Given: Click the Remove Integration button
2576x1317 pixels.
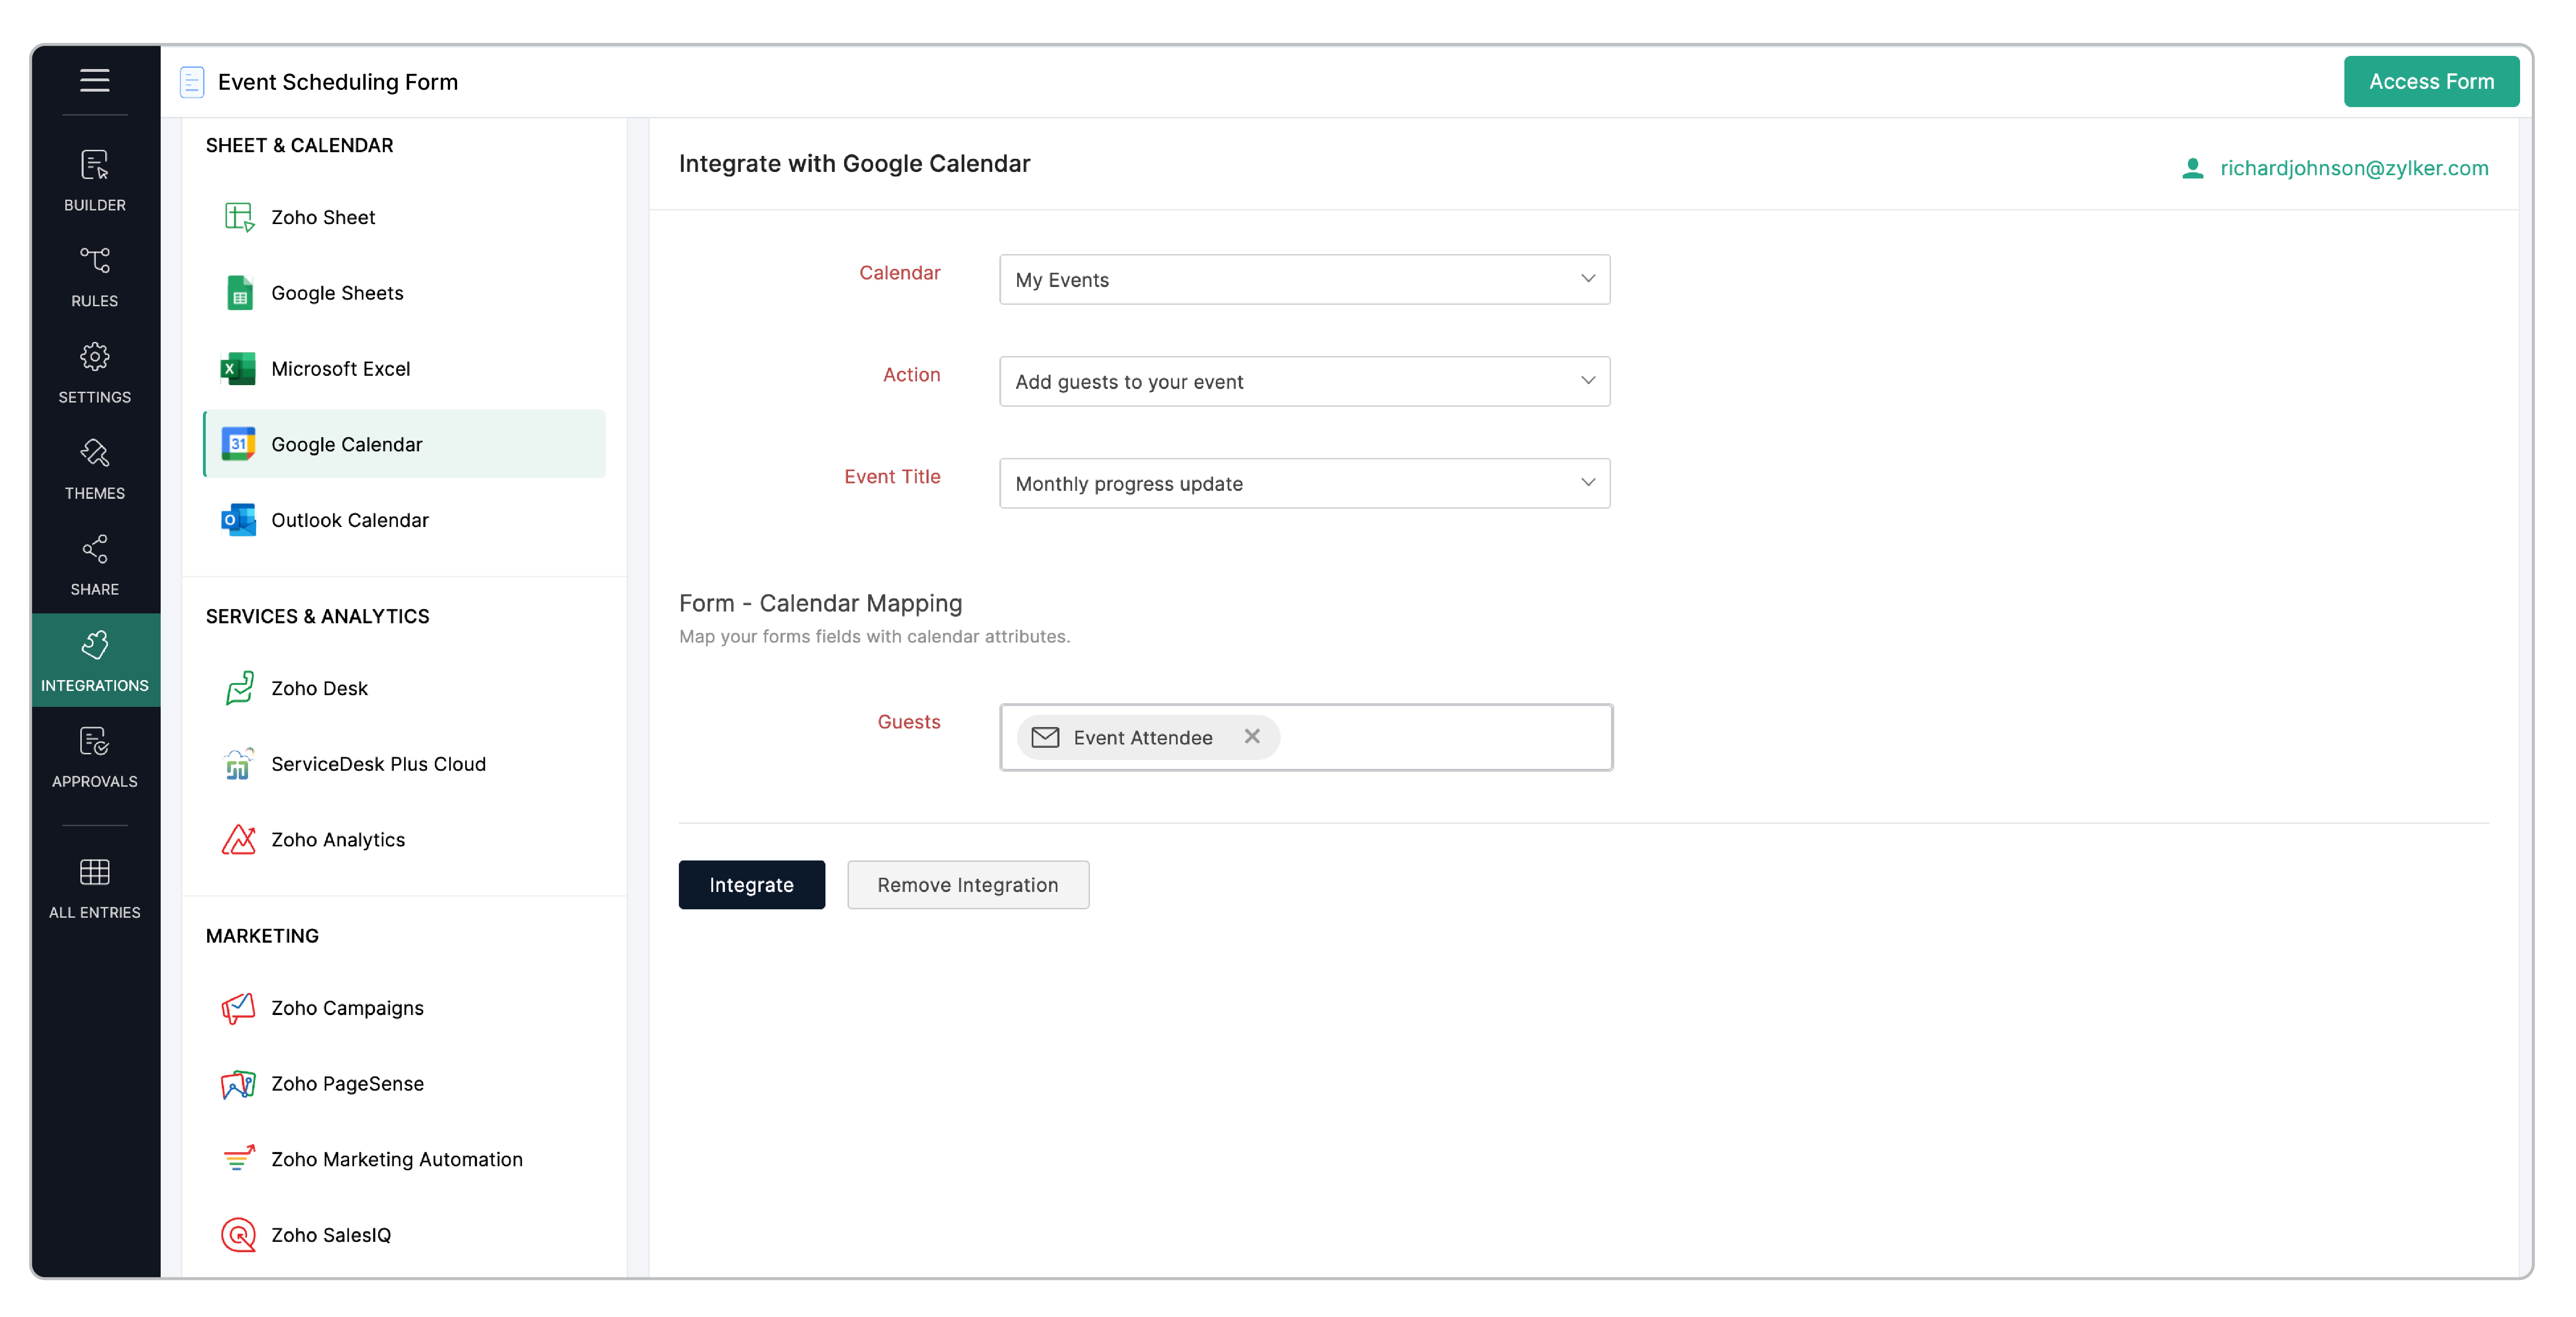Looking at the screenshot, I should pyautogui.click(x=967, y=885).
